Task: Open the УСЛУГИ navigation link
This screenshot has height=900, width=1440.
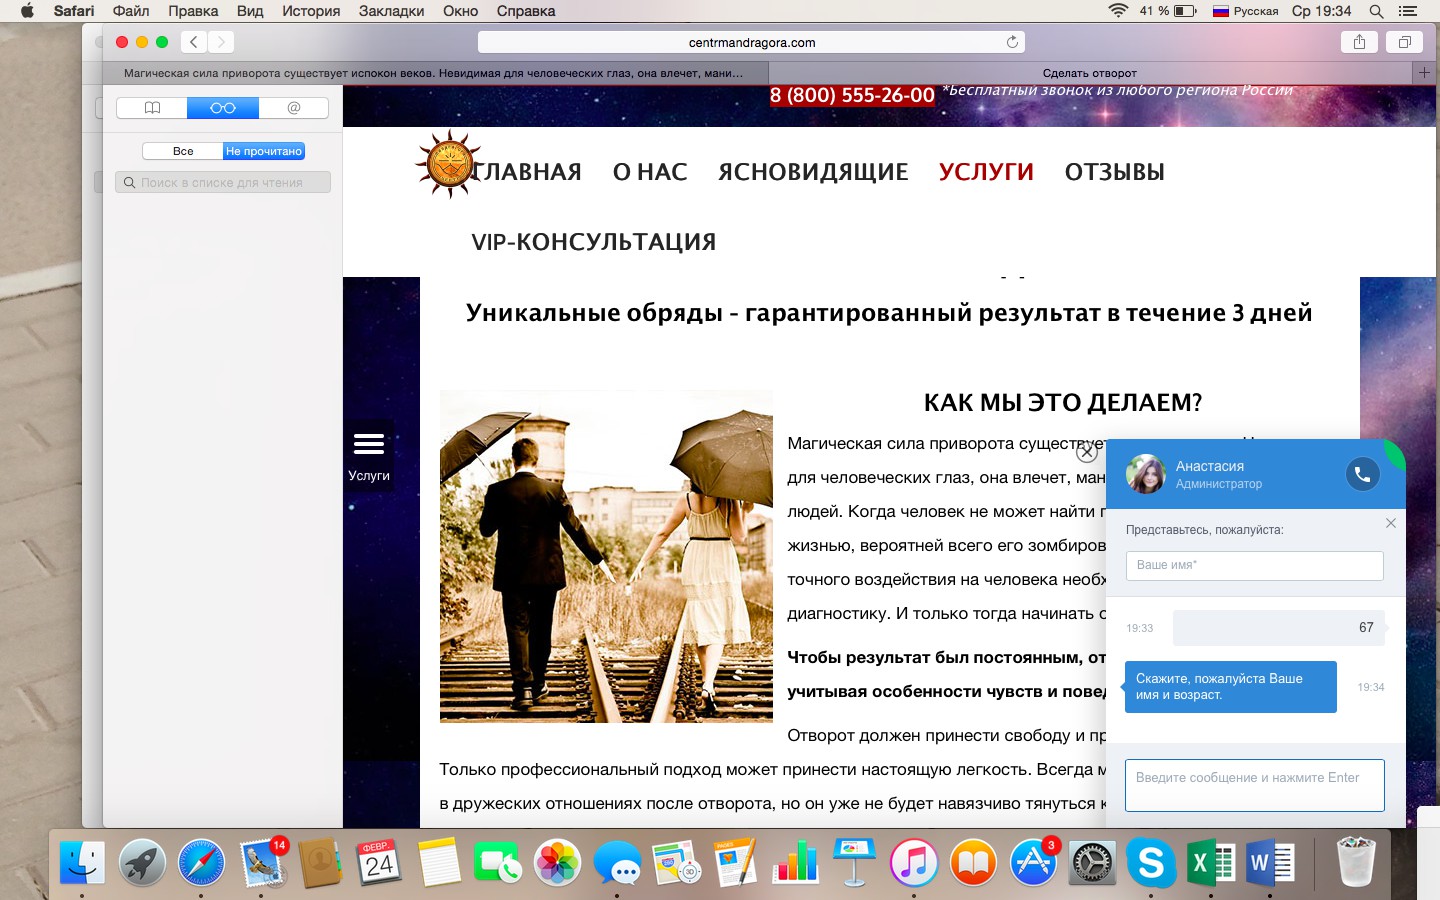Action: (986, 172)
